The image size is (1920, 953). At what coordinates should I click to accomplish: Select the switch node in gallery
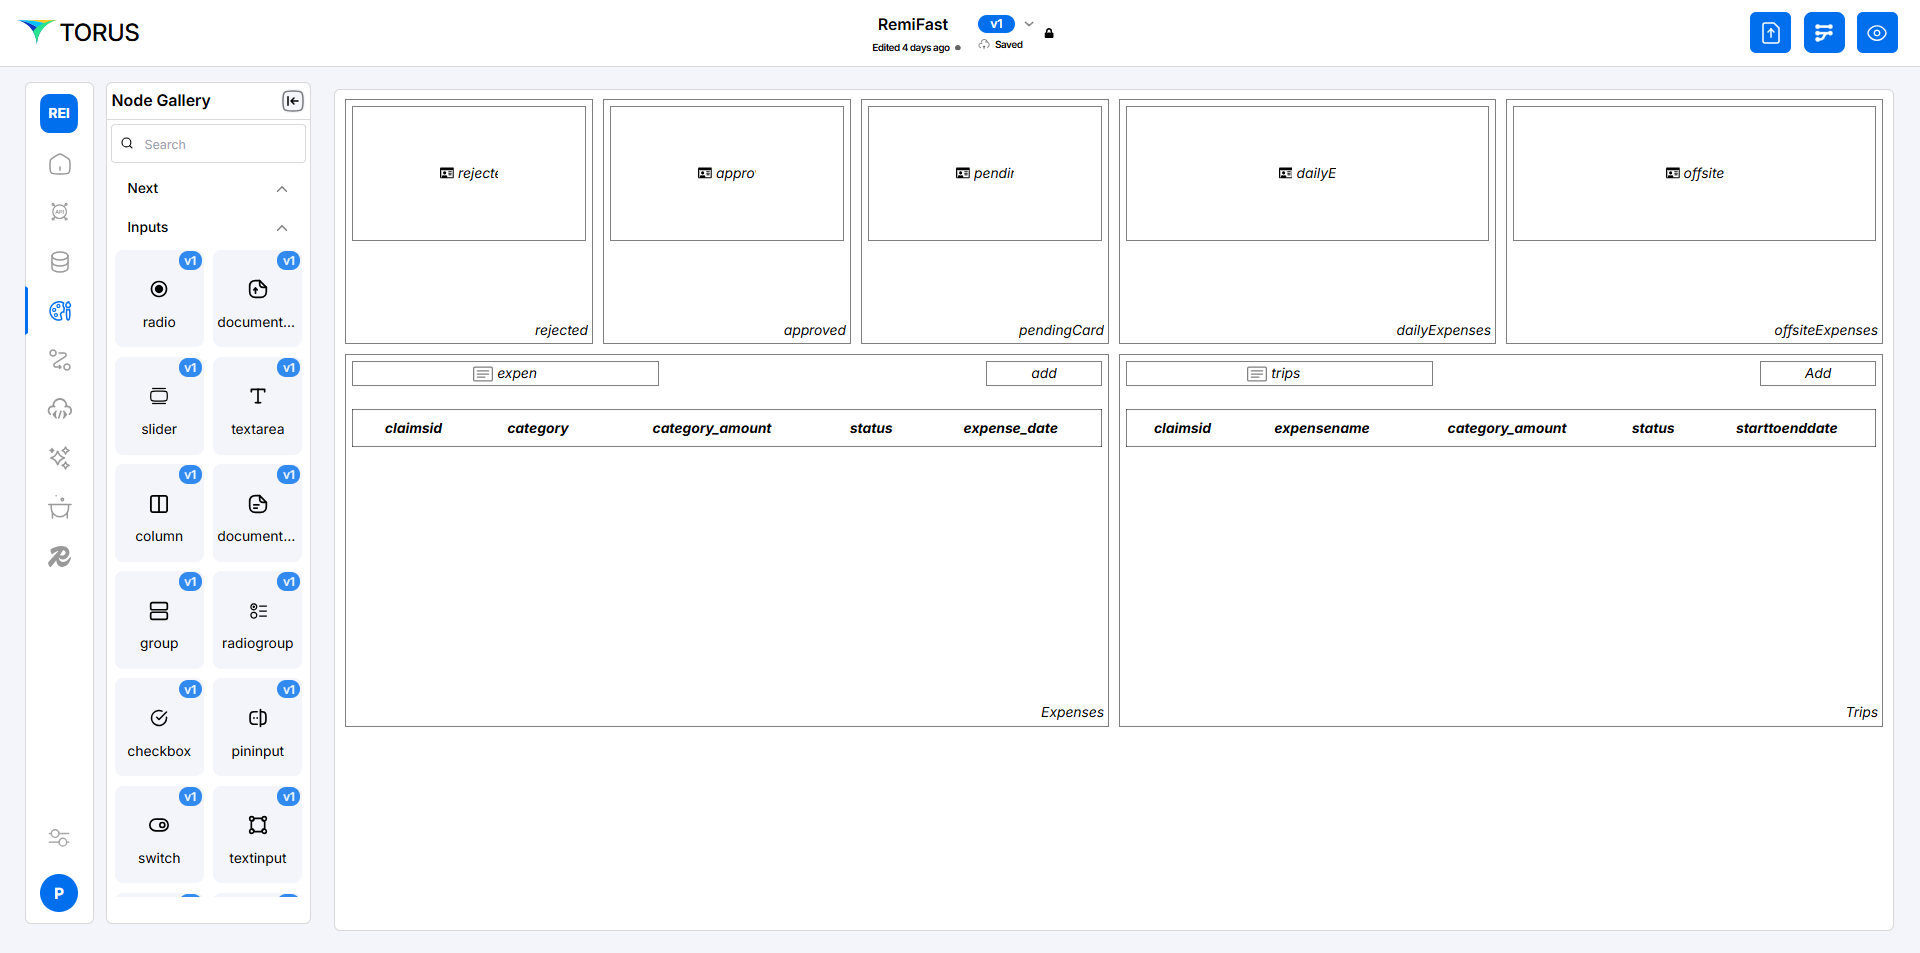tap(159, 835)
